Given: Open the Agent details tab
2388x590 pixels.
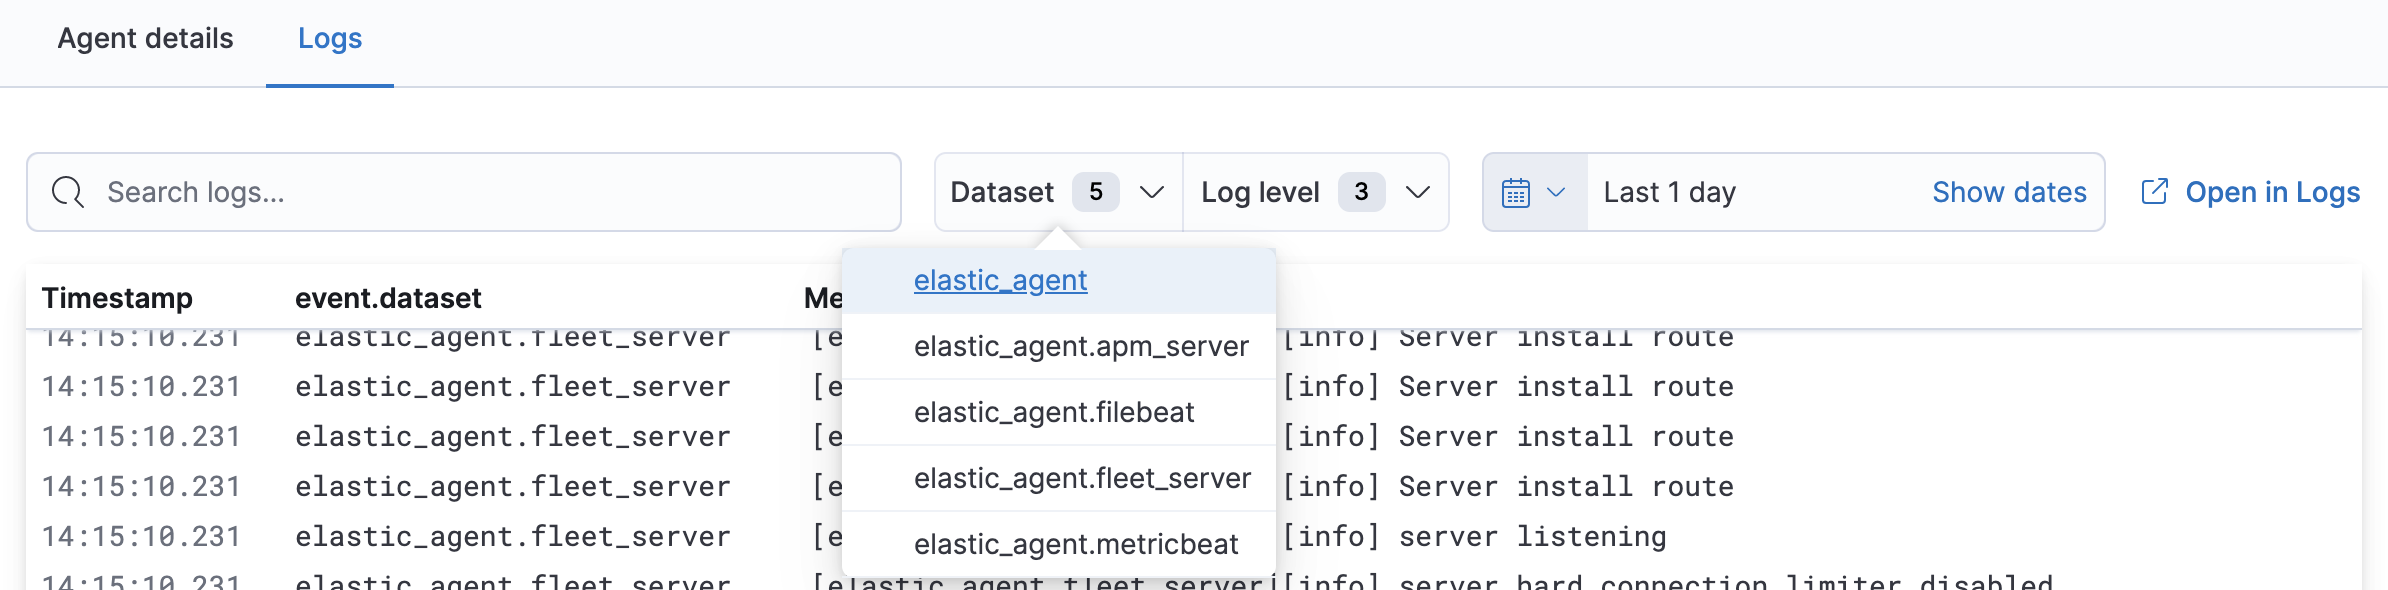Looking at the screenshot, I should tap(145, 39).
